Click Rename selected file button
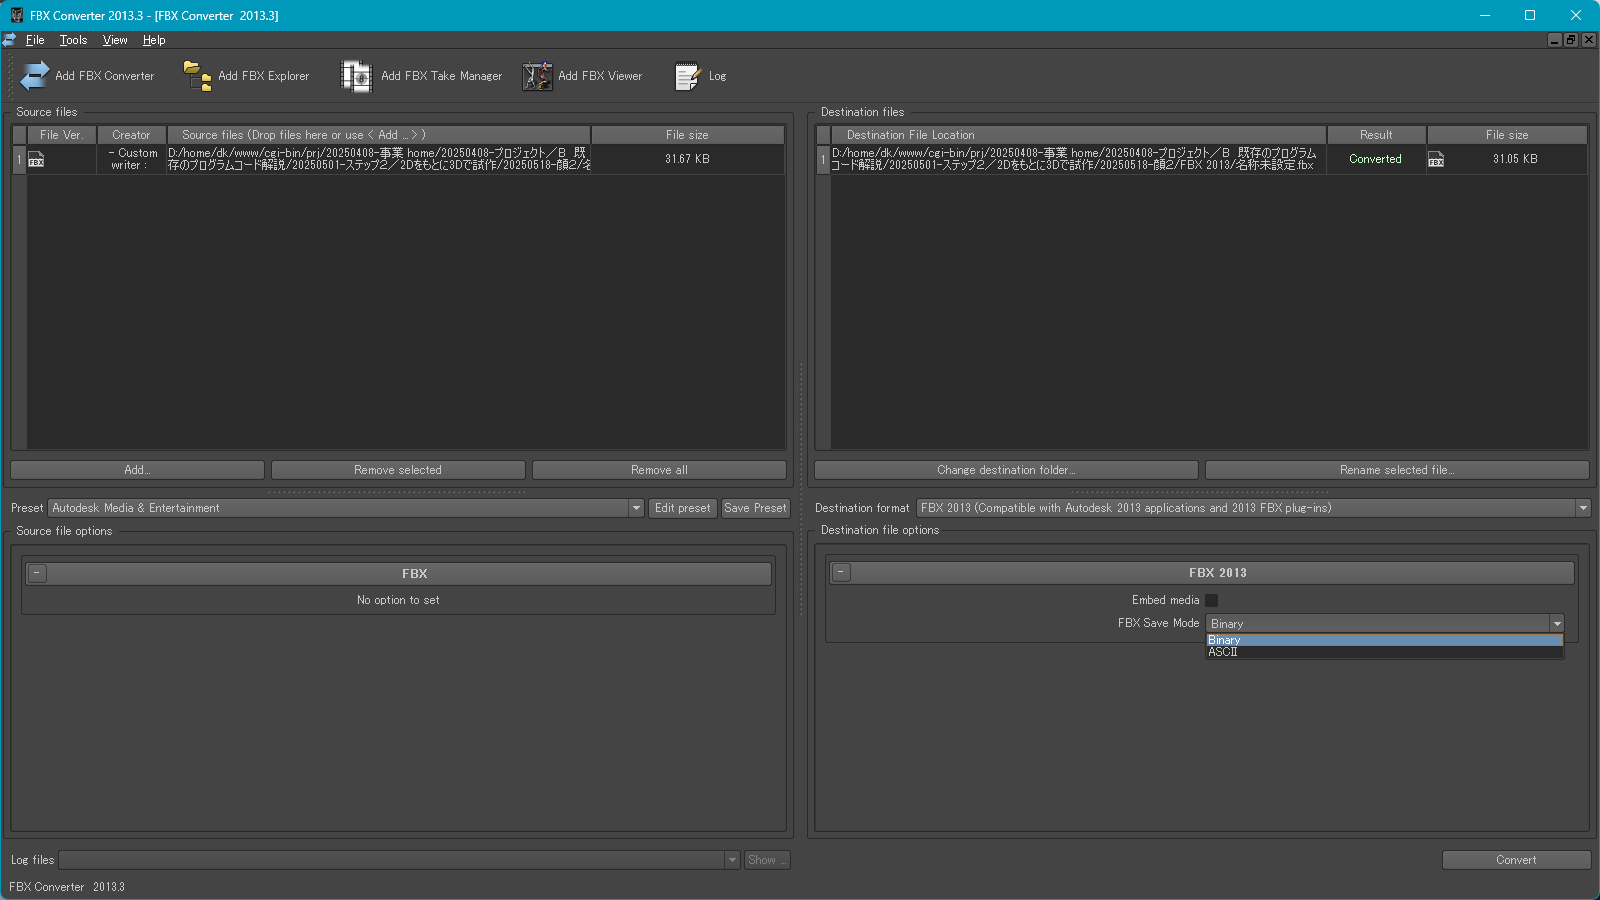 [x=1397, y=470]
